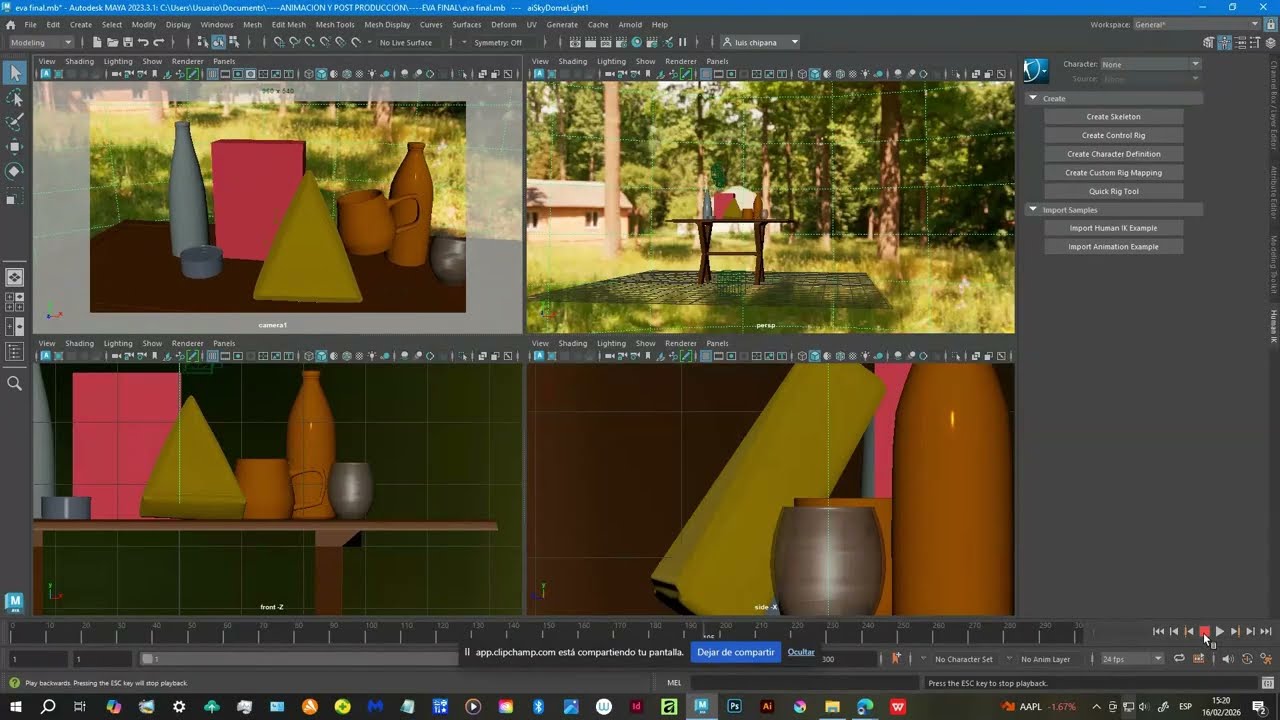Click Import Human IK Example button

click(x=1113, y=228)
